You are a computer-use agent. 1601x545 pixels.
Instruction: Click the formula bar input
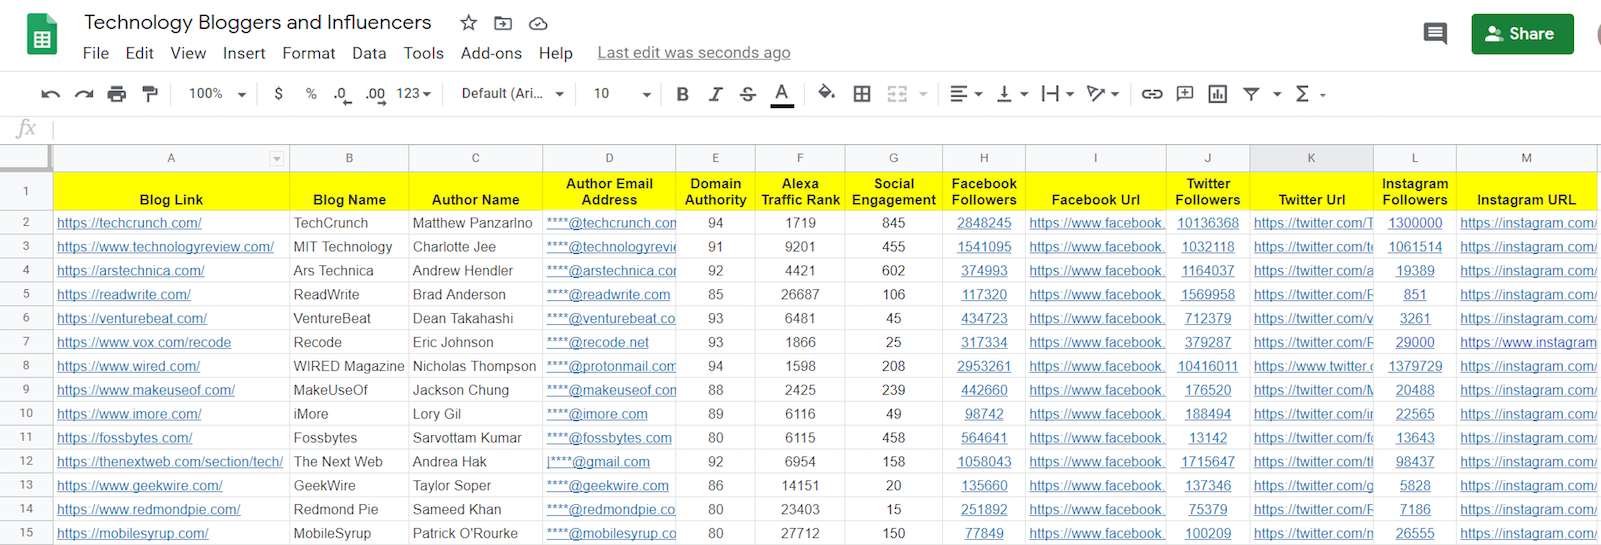point(826,129)
